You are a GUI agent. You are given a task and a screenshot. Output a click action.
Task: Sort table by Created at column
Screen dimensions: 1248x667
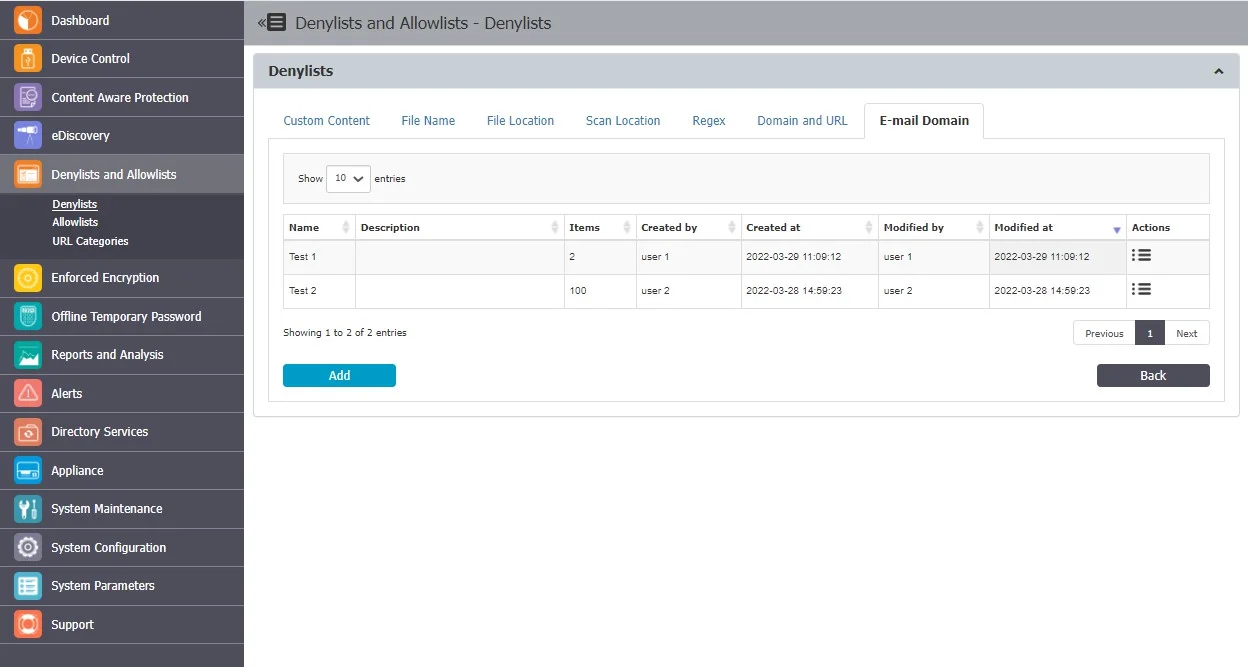point(810,227)
